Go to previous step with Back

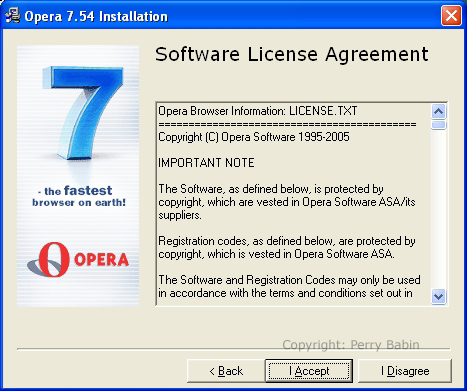(x=226, y=371)
